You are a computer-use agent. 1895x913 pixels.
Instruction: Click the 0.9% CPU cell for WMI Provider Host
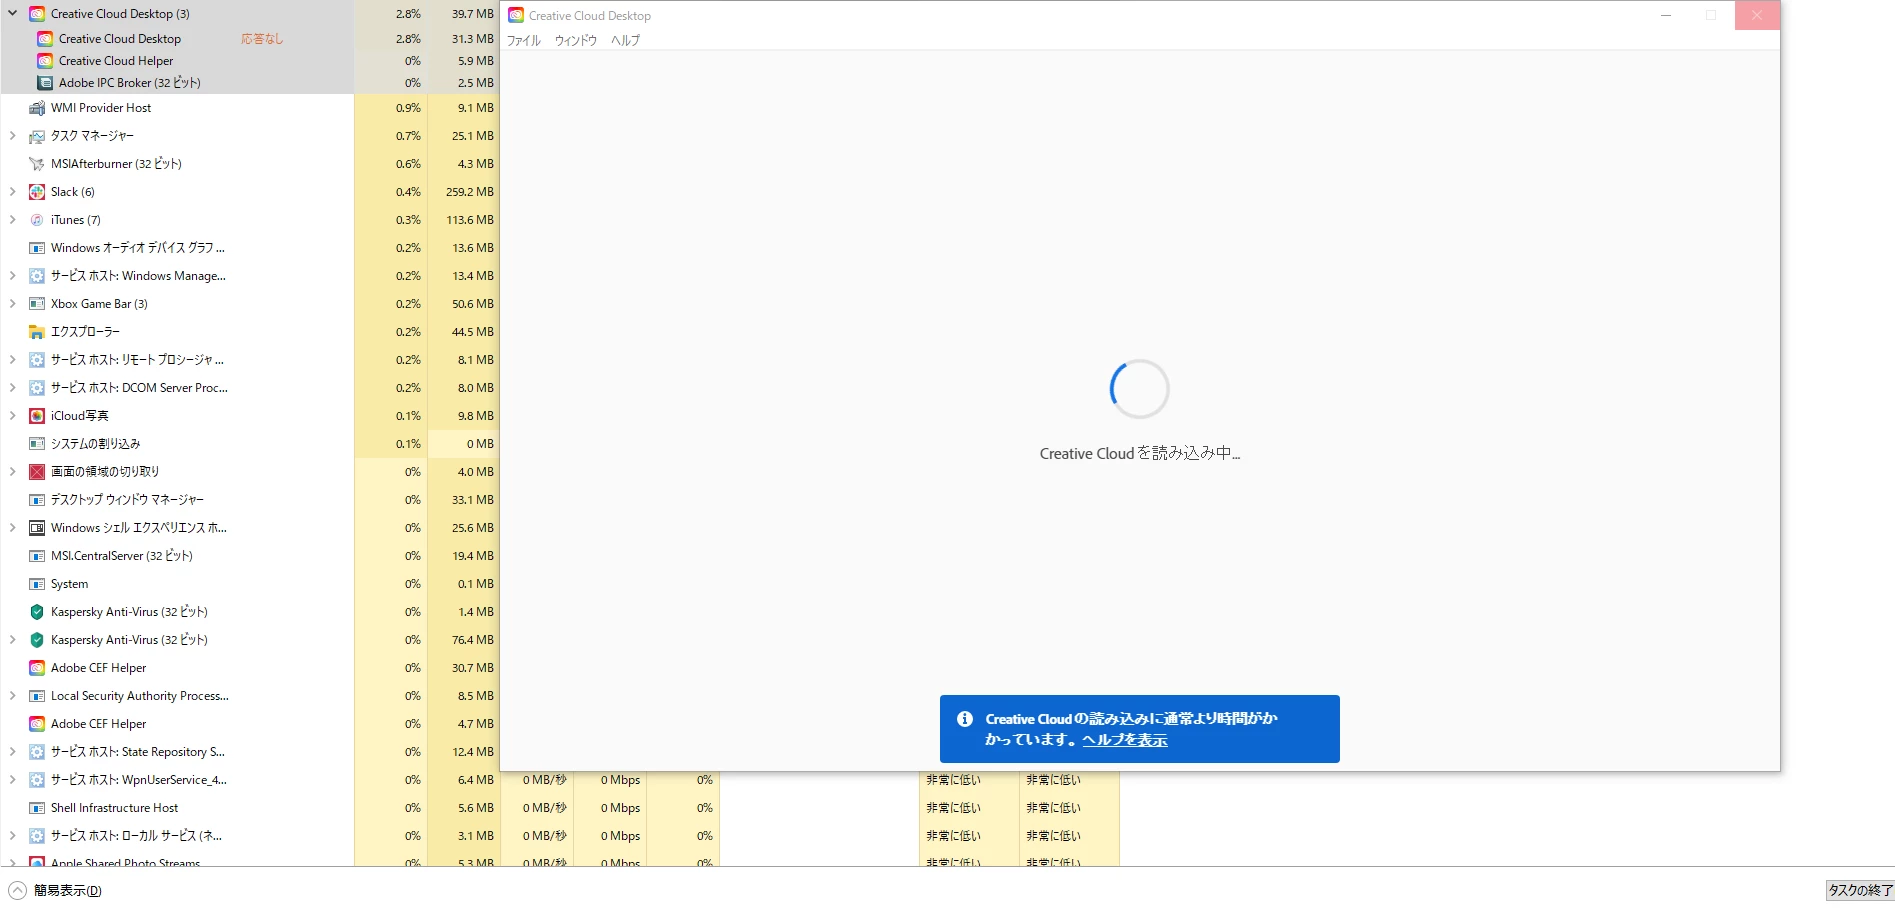[391, 108]
